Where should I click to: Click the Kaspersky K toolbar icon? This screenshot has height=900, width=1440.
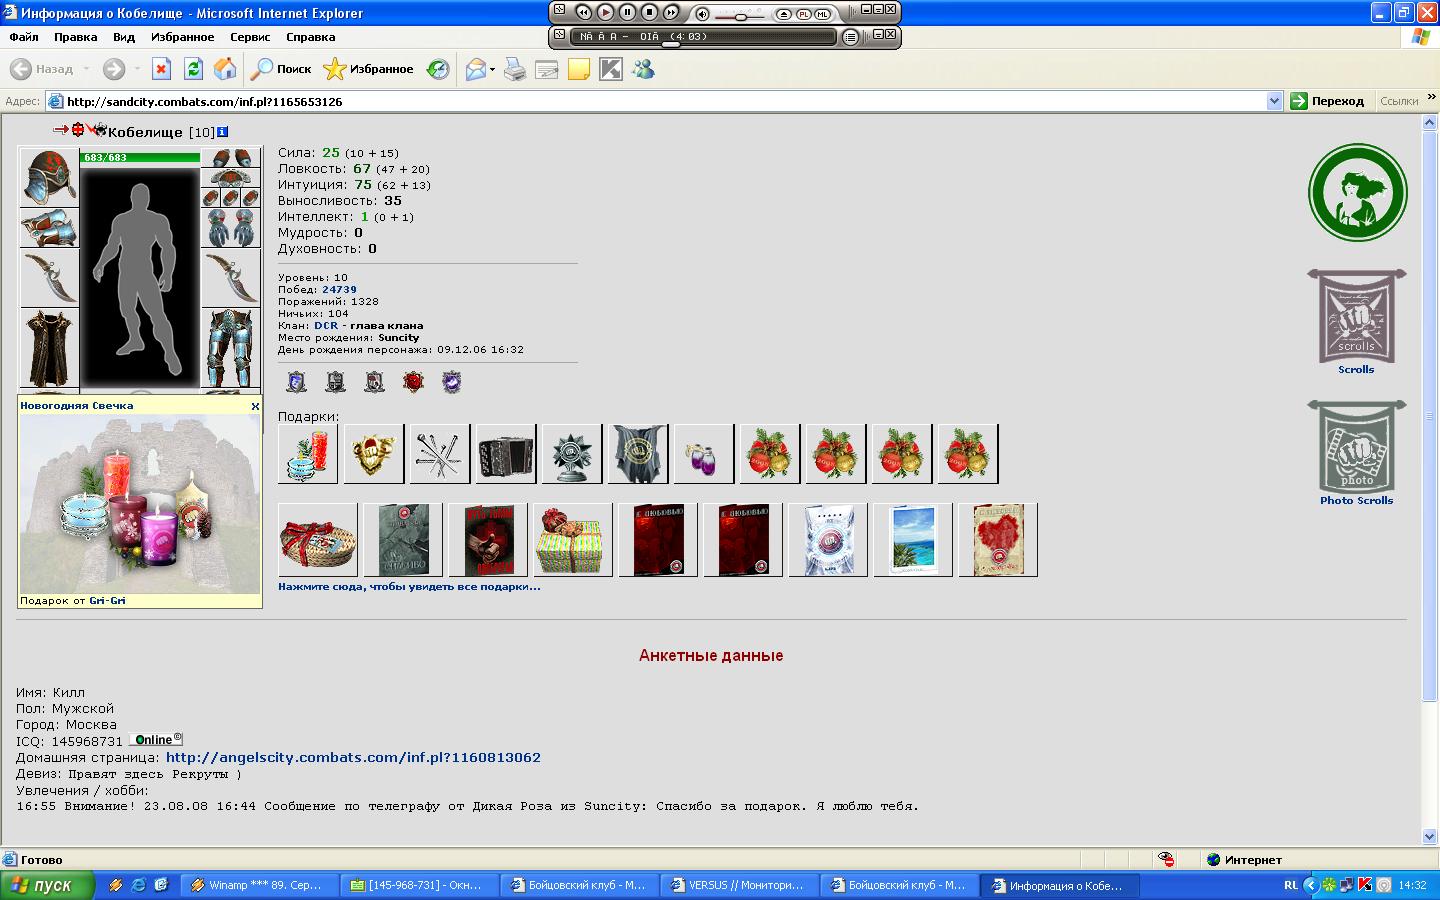click(x=611, y=69)
